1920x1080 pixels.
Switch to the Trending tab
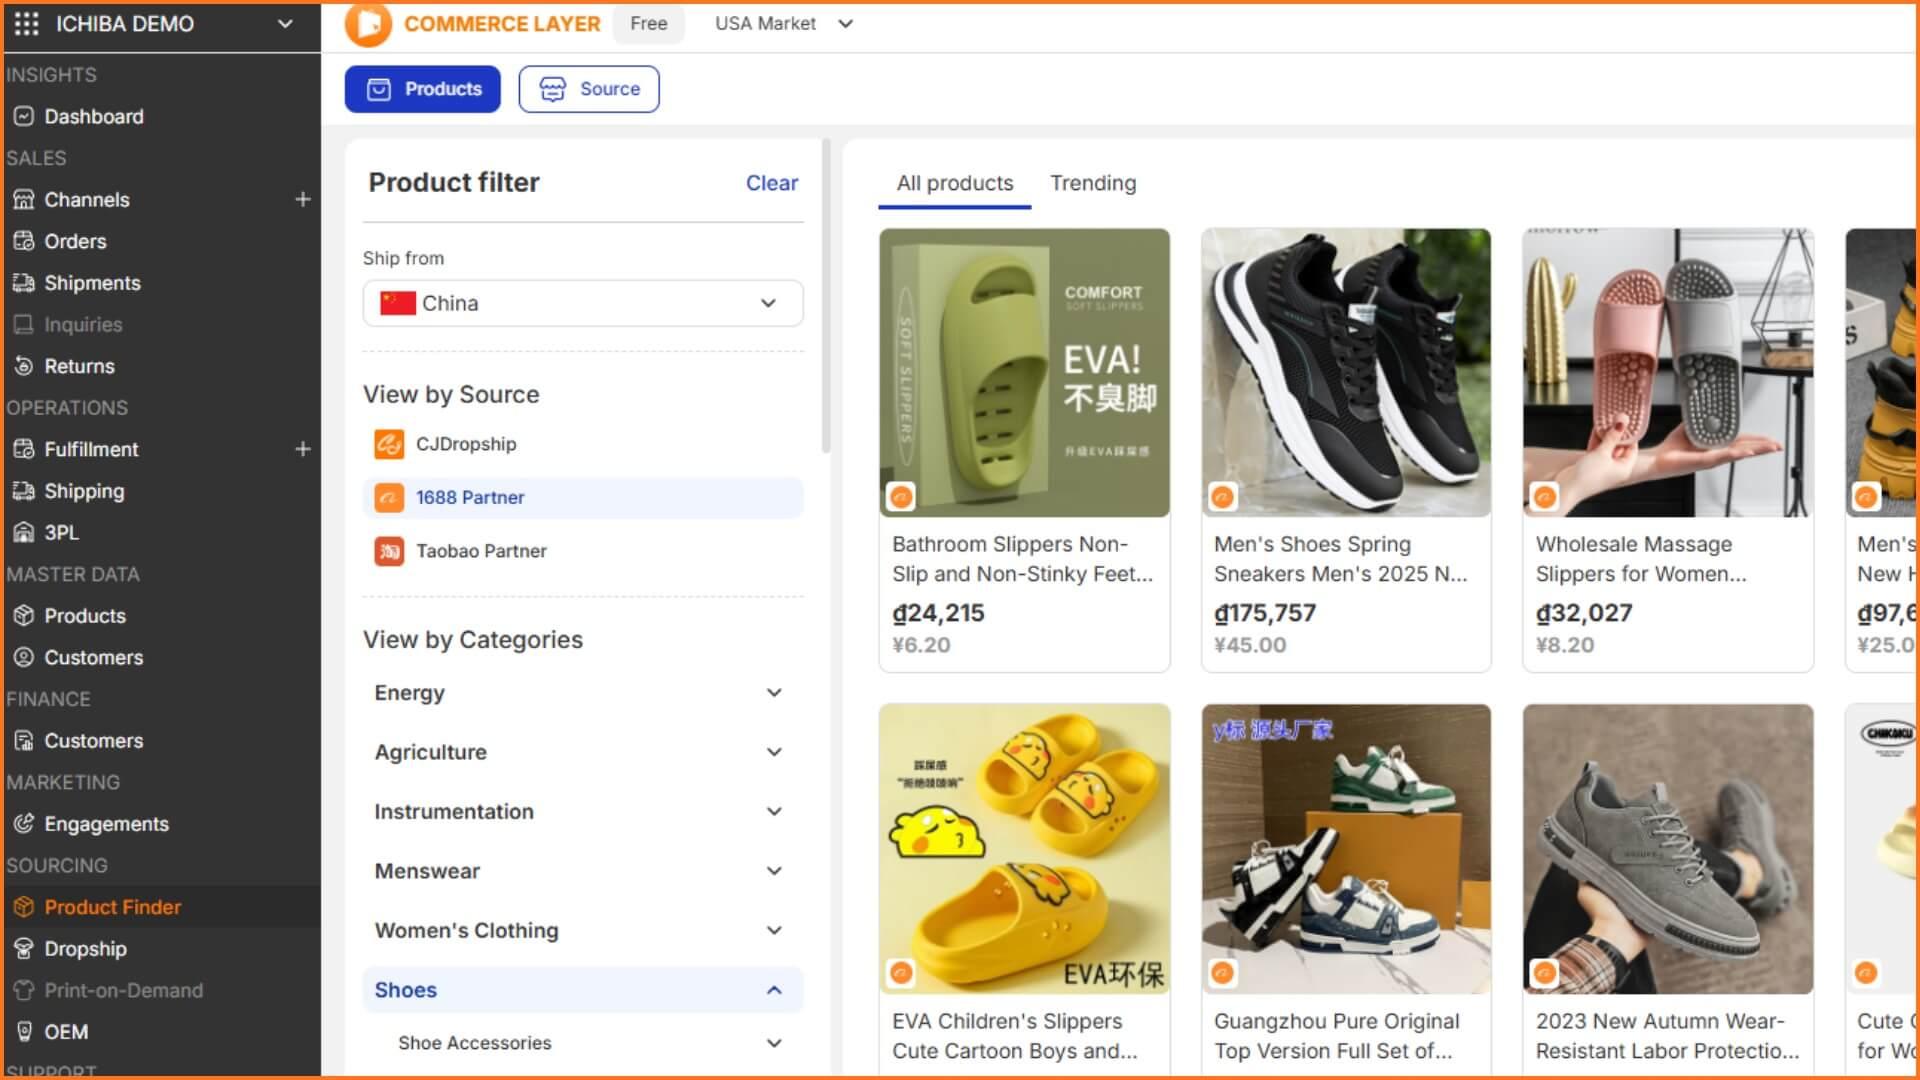1092,183
